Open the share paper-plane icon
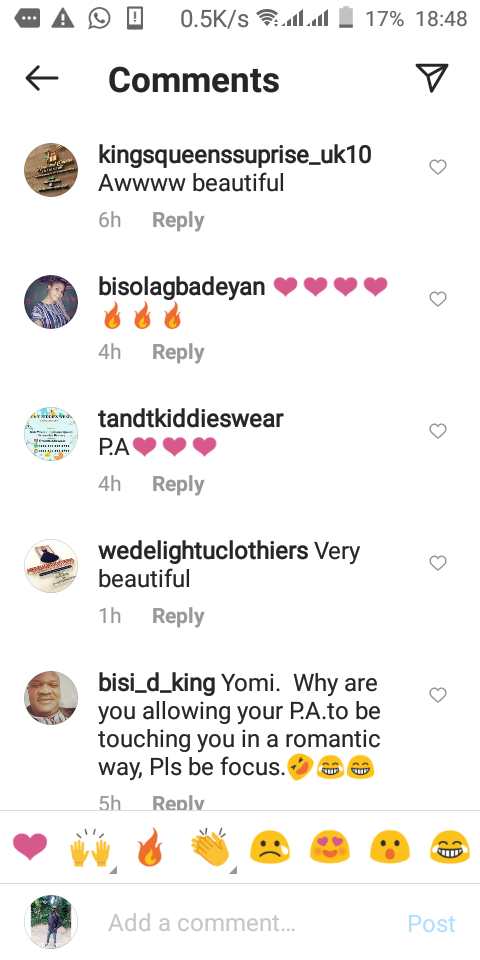480x960 pixels. 432,78
